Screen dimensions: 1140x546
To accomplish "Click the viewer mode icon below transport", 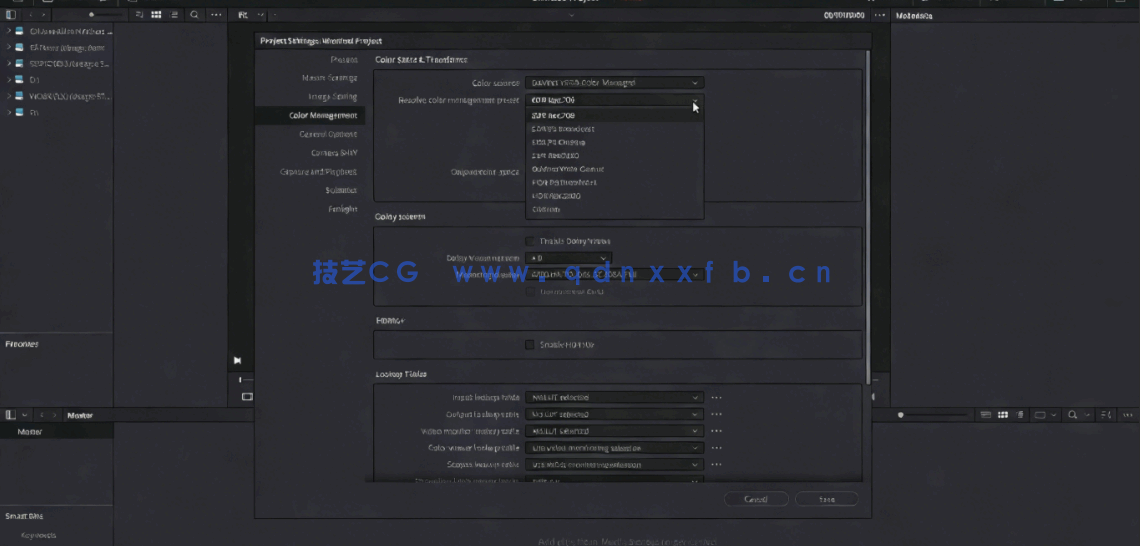I will [x=247, y=396].
